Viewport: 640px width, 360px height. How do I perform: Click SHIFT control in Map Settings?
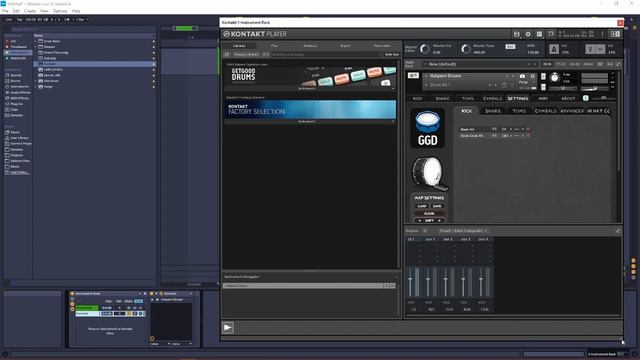click(429, 220)
